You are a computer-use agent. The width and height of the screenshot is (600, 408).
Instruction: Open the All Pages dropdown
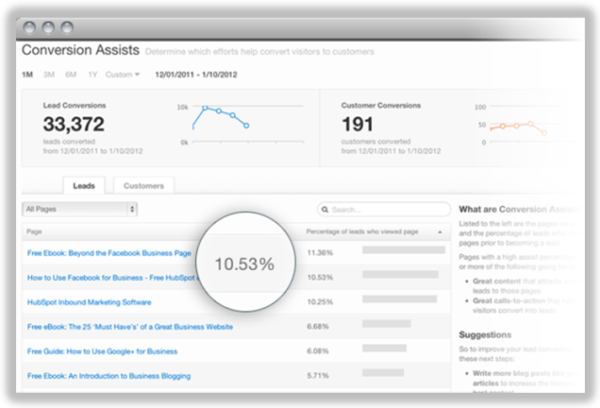coord(80,209)
